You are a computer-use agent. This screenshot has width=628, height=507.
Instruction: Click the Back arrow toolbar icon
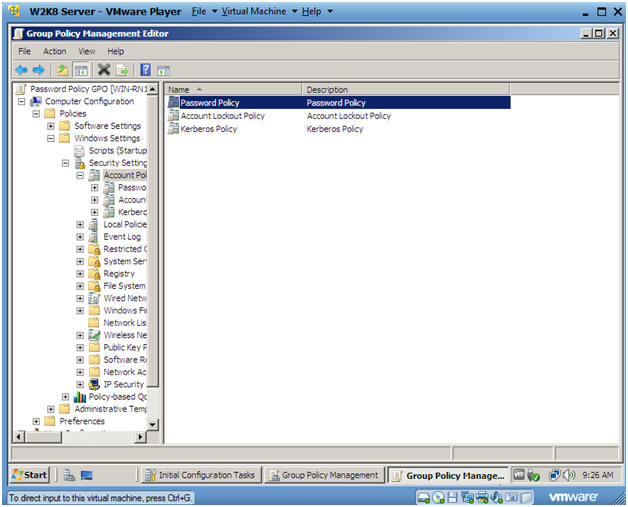tap(21, 70)
